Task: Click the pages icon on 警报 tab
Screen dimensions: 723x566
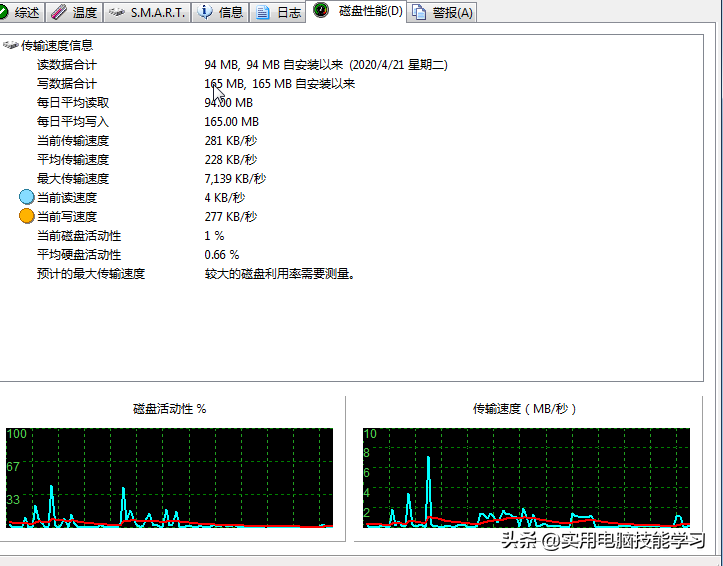Action: pos(419,12)
